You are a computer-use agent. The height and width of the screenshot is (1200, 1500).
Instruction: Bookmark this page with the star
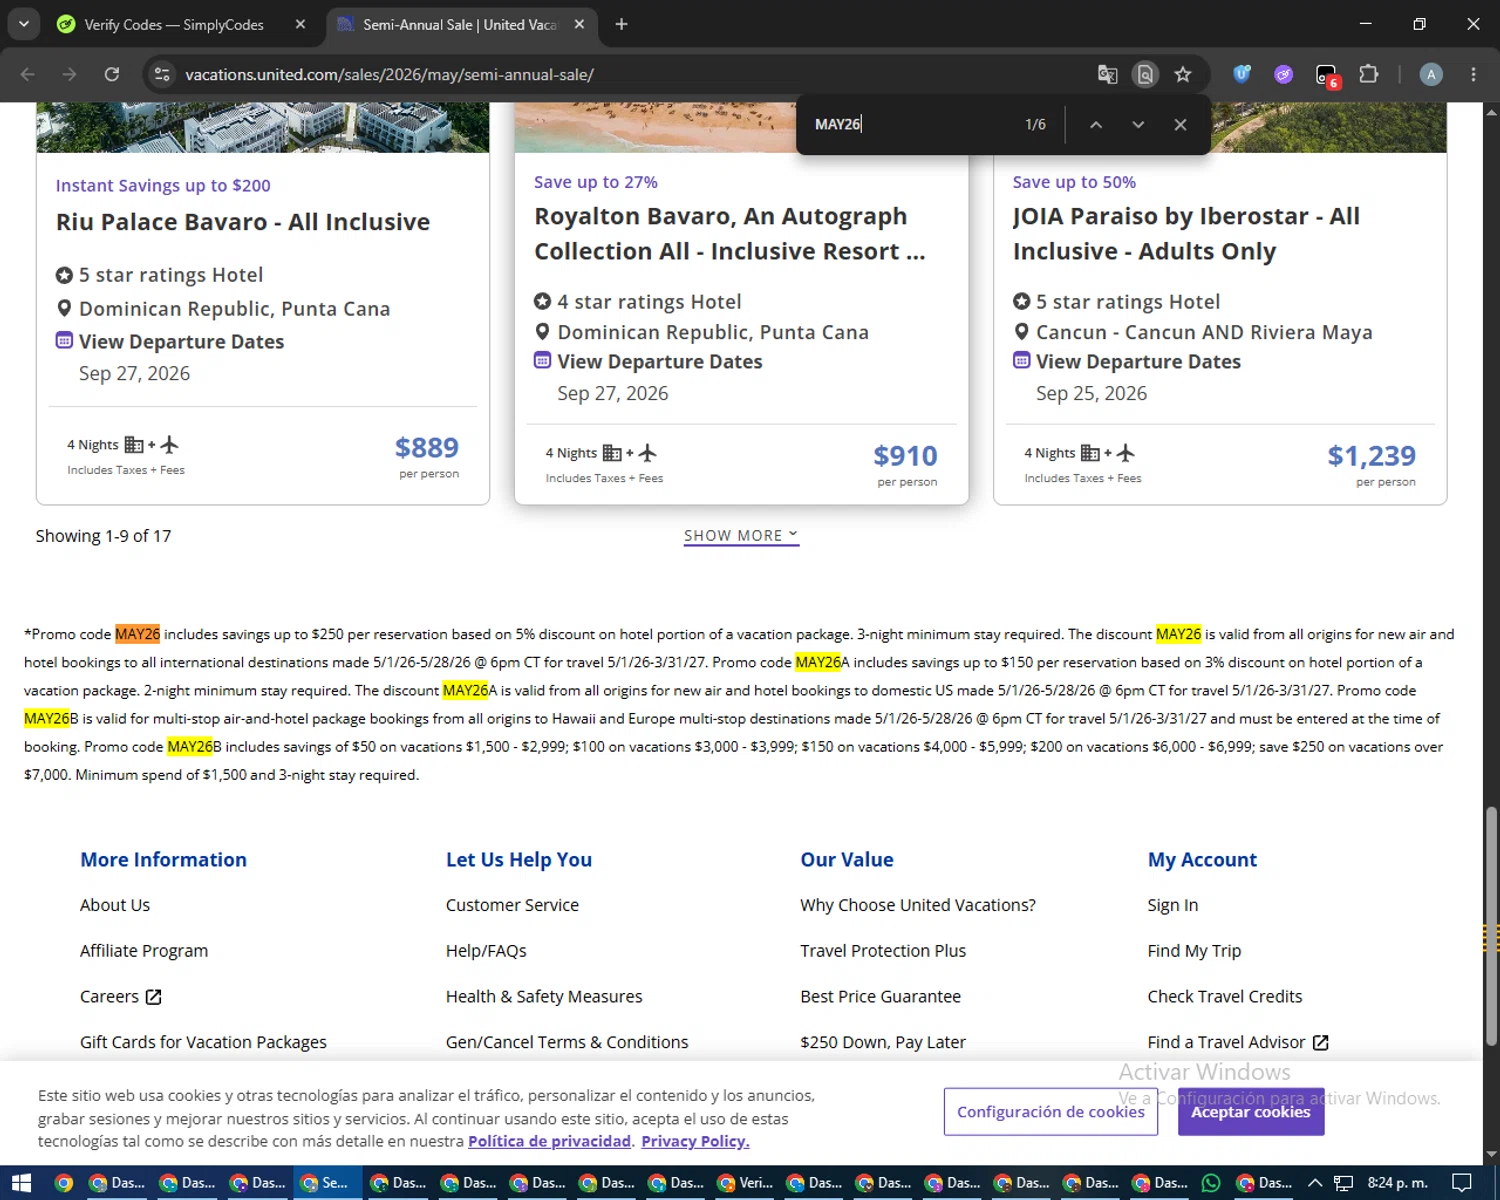tap(1183, 74)
